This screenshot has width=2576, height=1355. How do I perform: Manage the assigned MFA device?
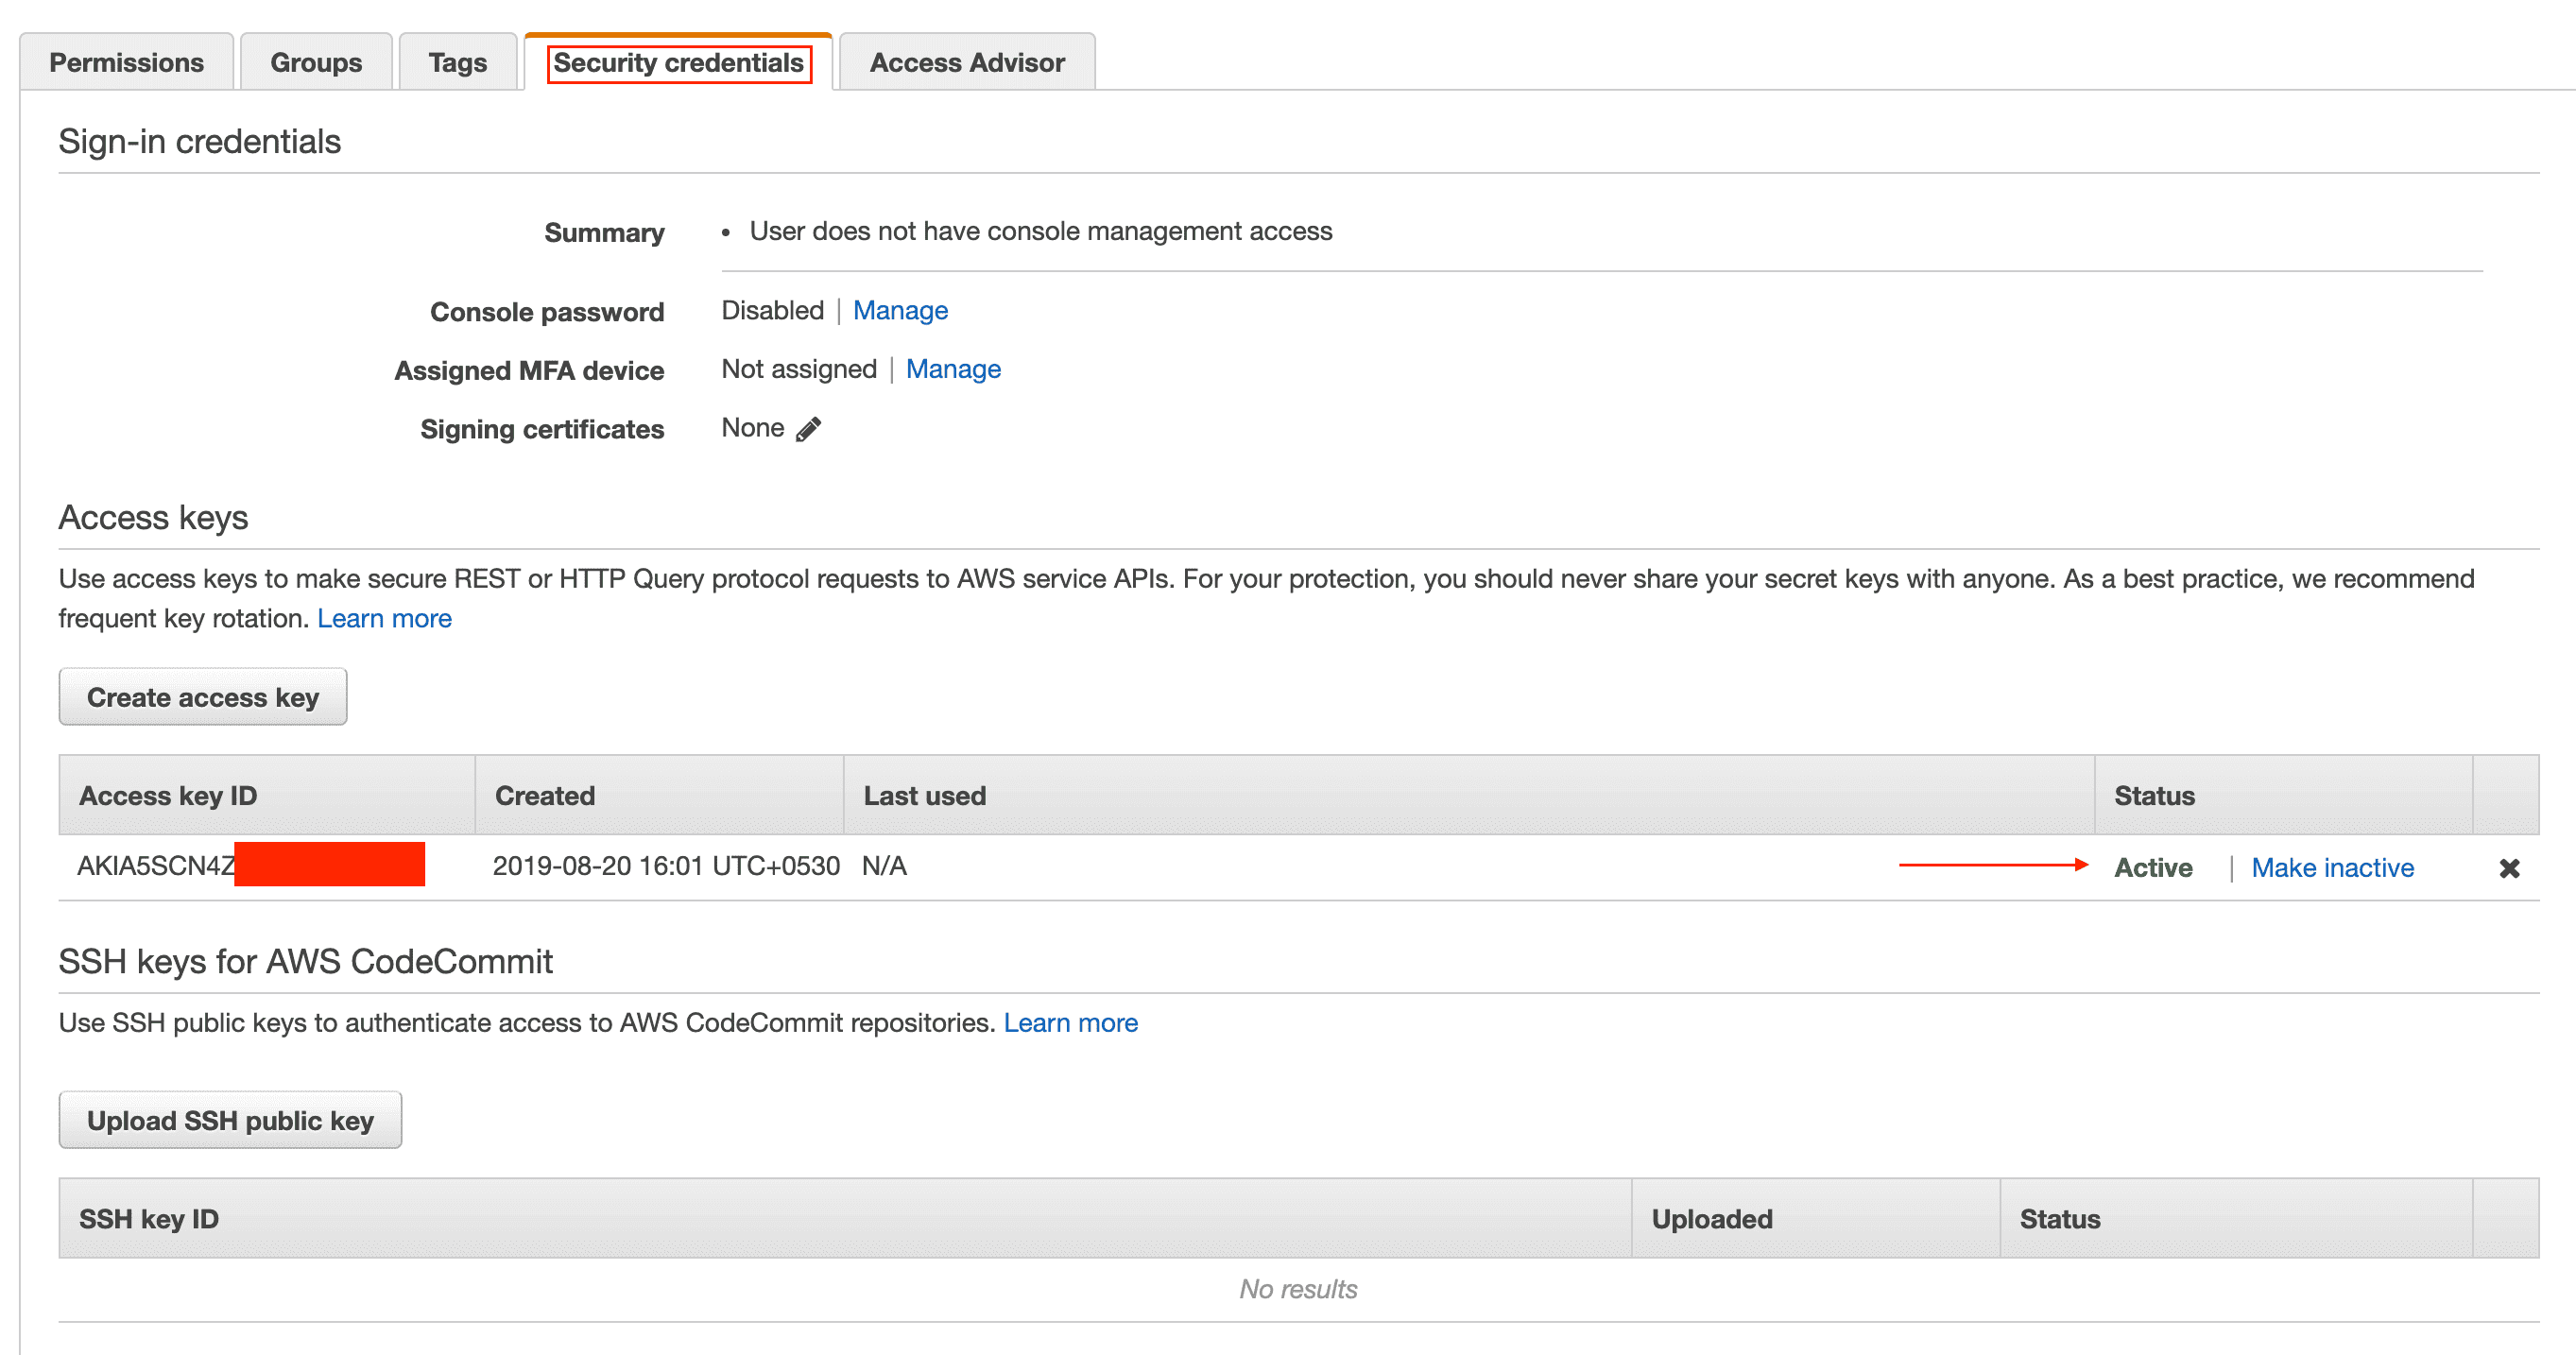click(x=953, y=369)
